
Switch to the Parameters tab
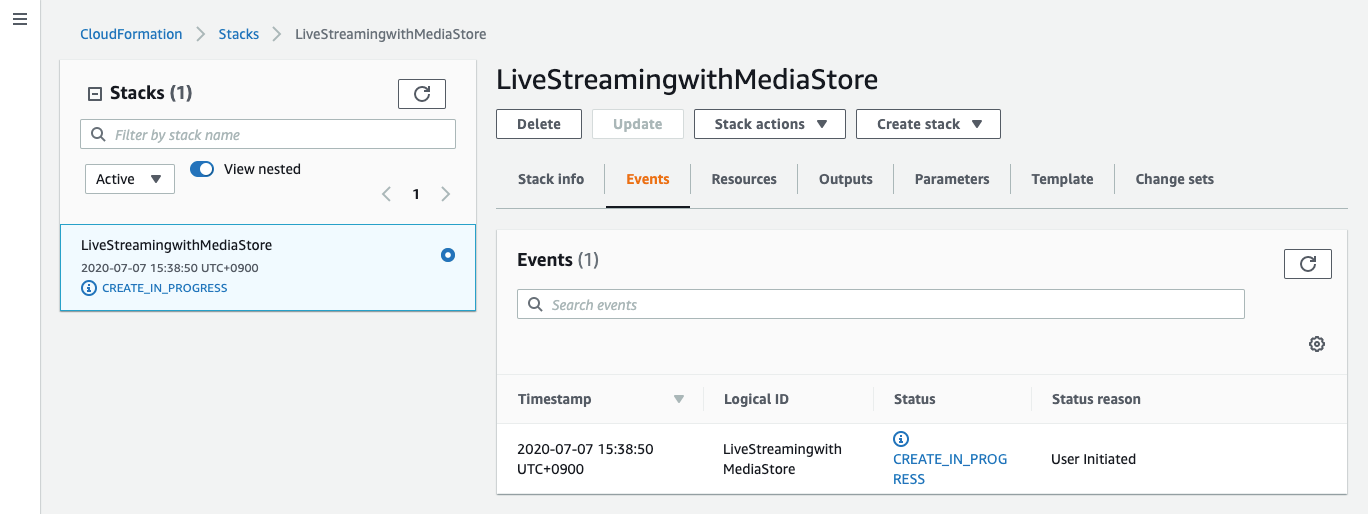tap(952, 179)
